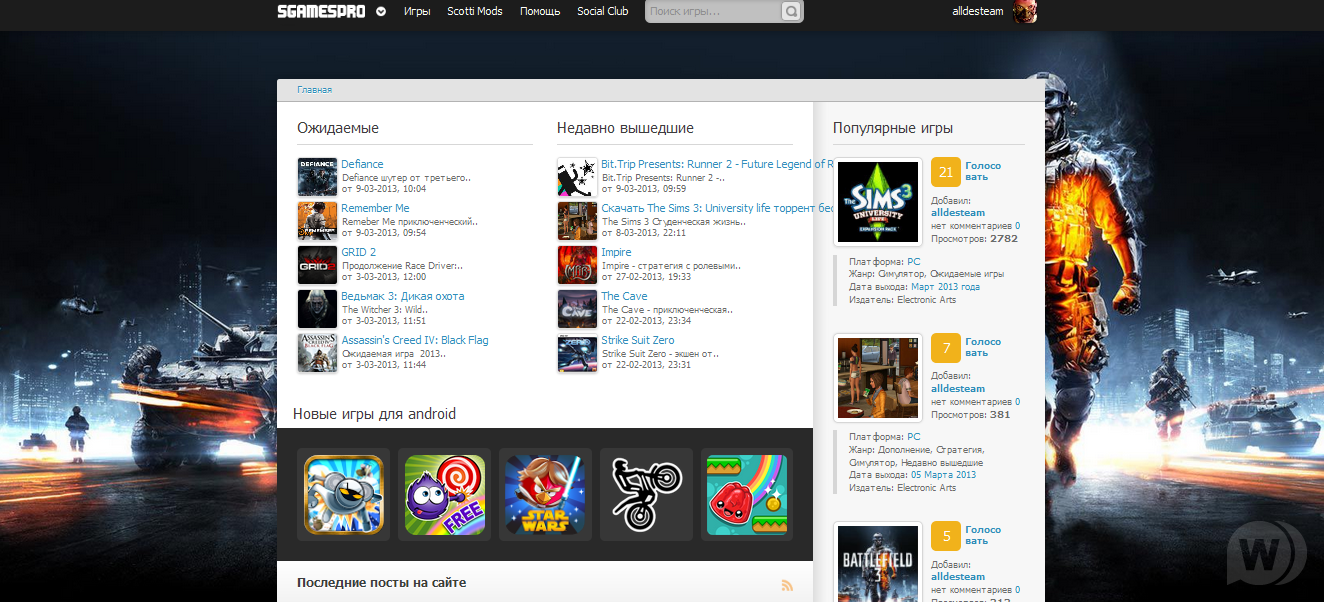Open Assassin's Creed IV: Black Flag link
Screen dimensions: 1324x602
(x=415, y=340)
